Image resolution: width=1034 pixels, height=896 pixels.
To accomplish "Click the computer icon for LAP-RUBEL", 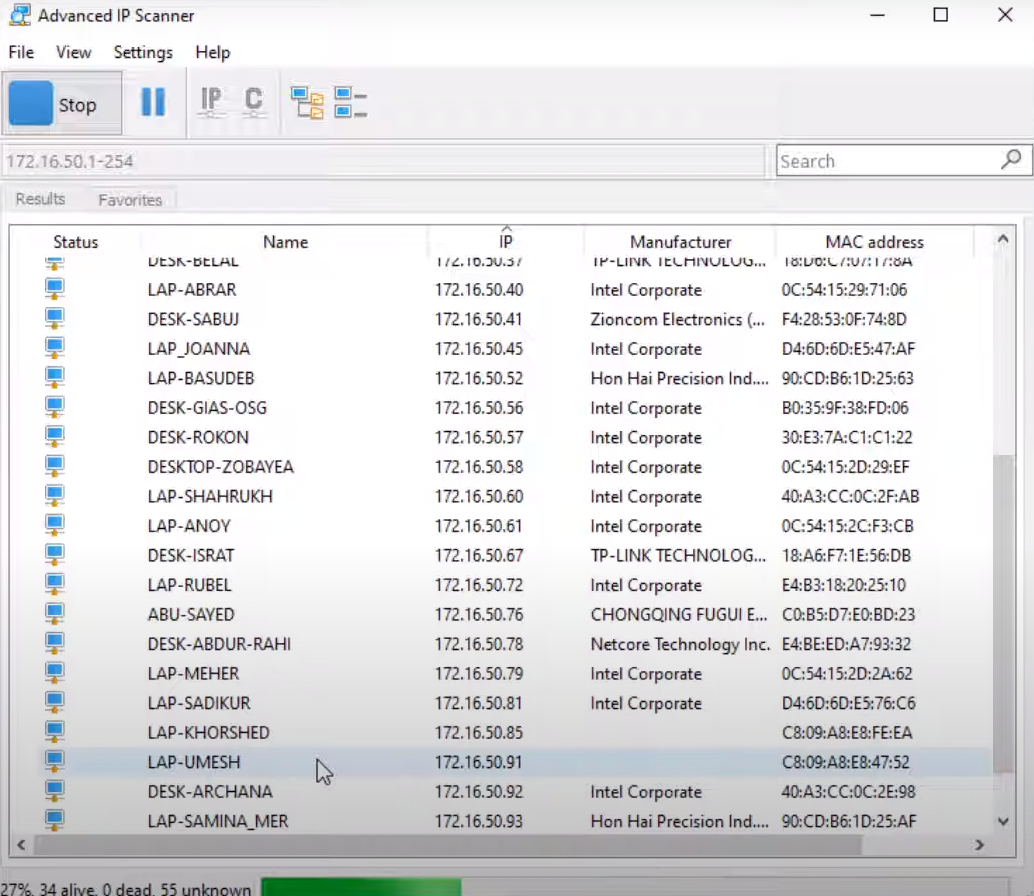I will (55, 585).
